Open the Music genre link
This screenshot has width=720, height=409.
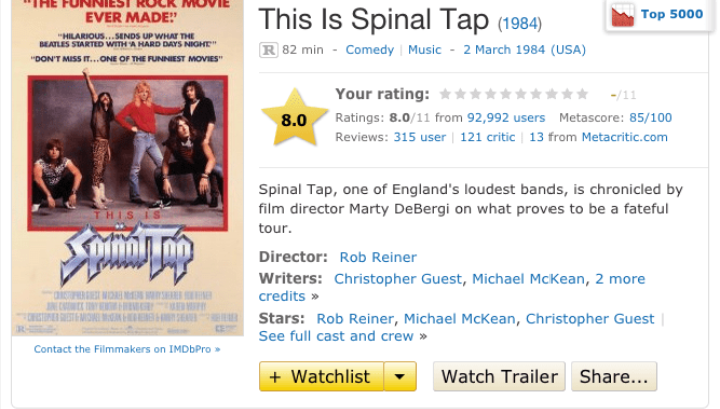pyautogui.click(x=425, y=50)
